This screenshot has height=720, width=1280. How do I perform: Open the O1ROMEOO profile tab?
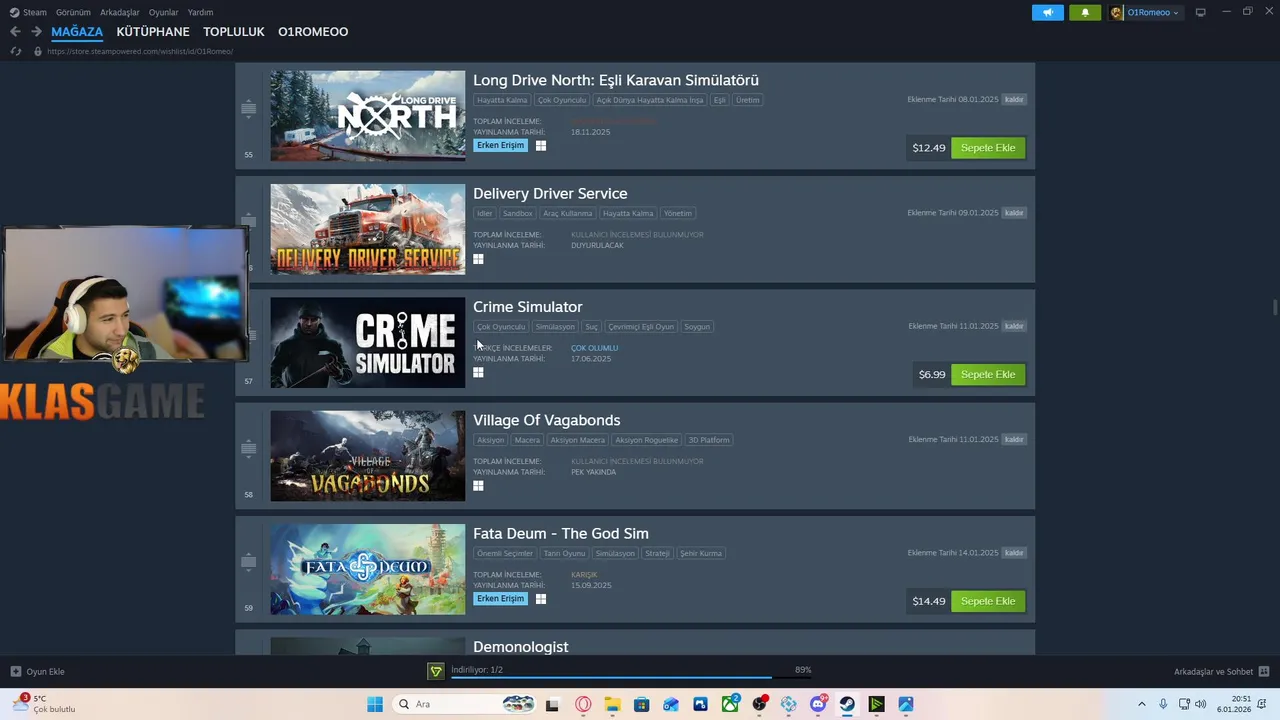[313, 32]
